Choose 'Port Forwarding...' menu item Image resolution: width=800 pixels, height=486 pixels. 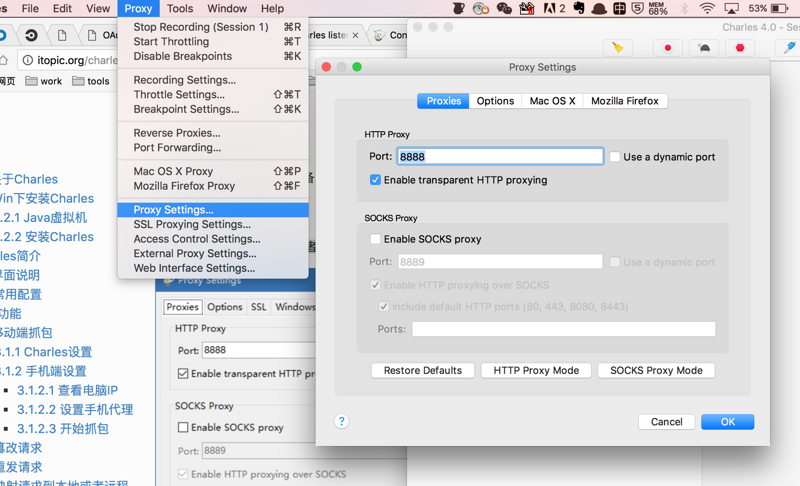click(x=213, y=147)
